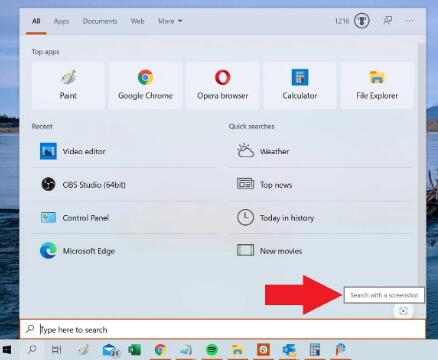The image size is (438, 360).
Task: Open Calculator from Top apps
Action: [x=300, y=85]
